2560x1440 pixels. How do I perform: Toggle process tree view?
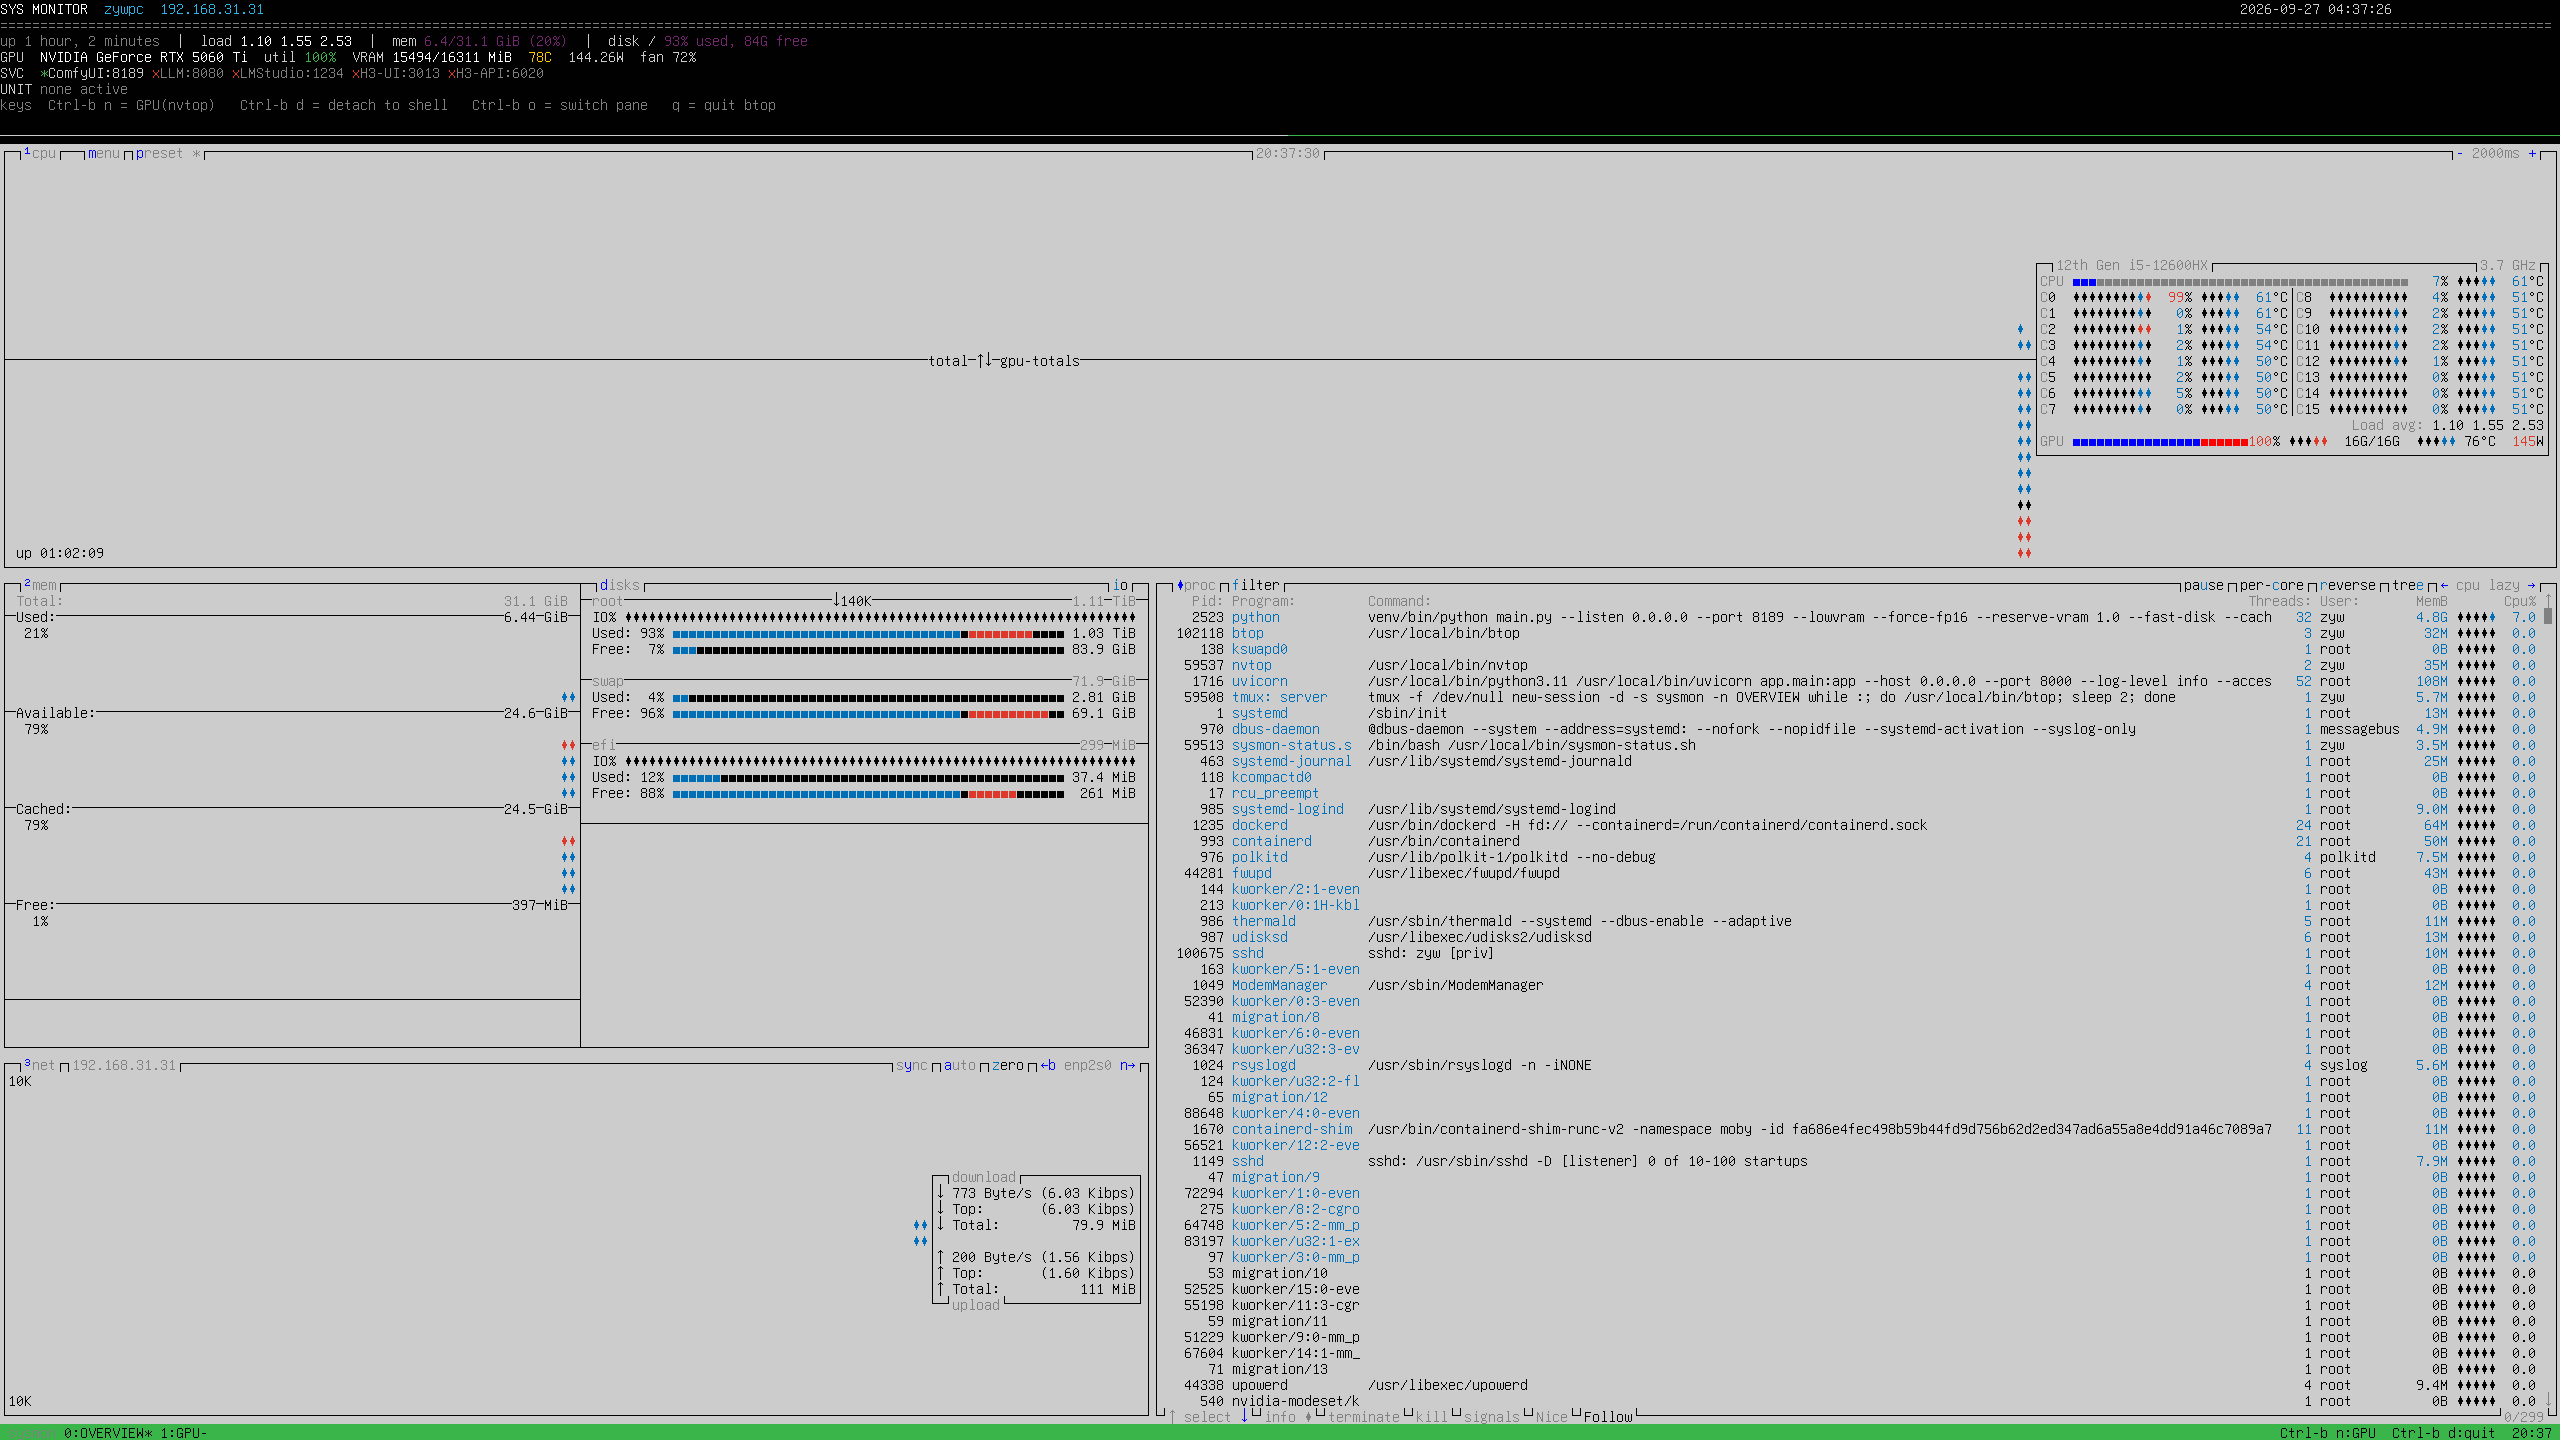(2408, 585)
